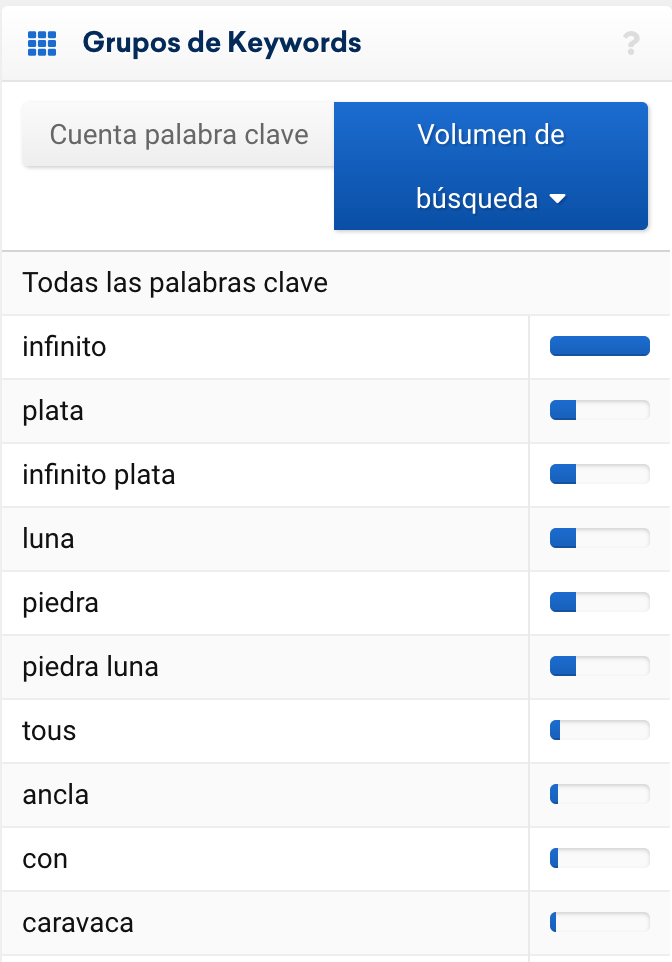Screen dimensions: 672x962
Task: Select the infinito plata keyword group
Action: (x=265, y=475)
